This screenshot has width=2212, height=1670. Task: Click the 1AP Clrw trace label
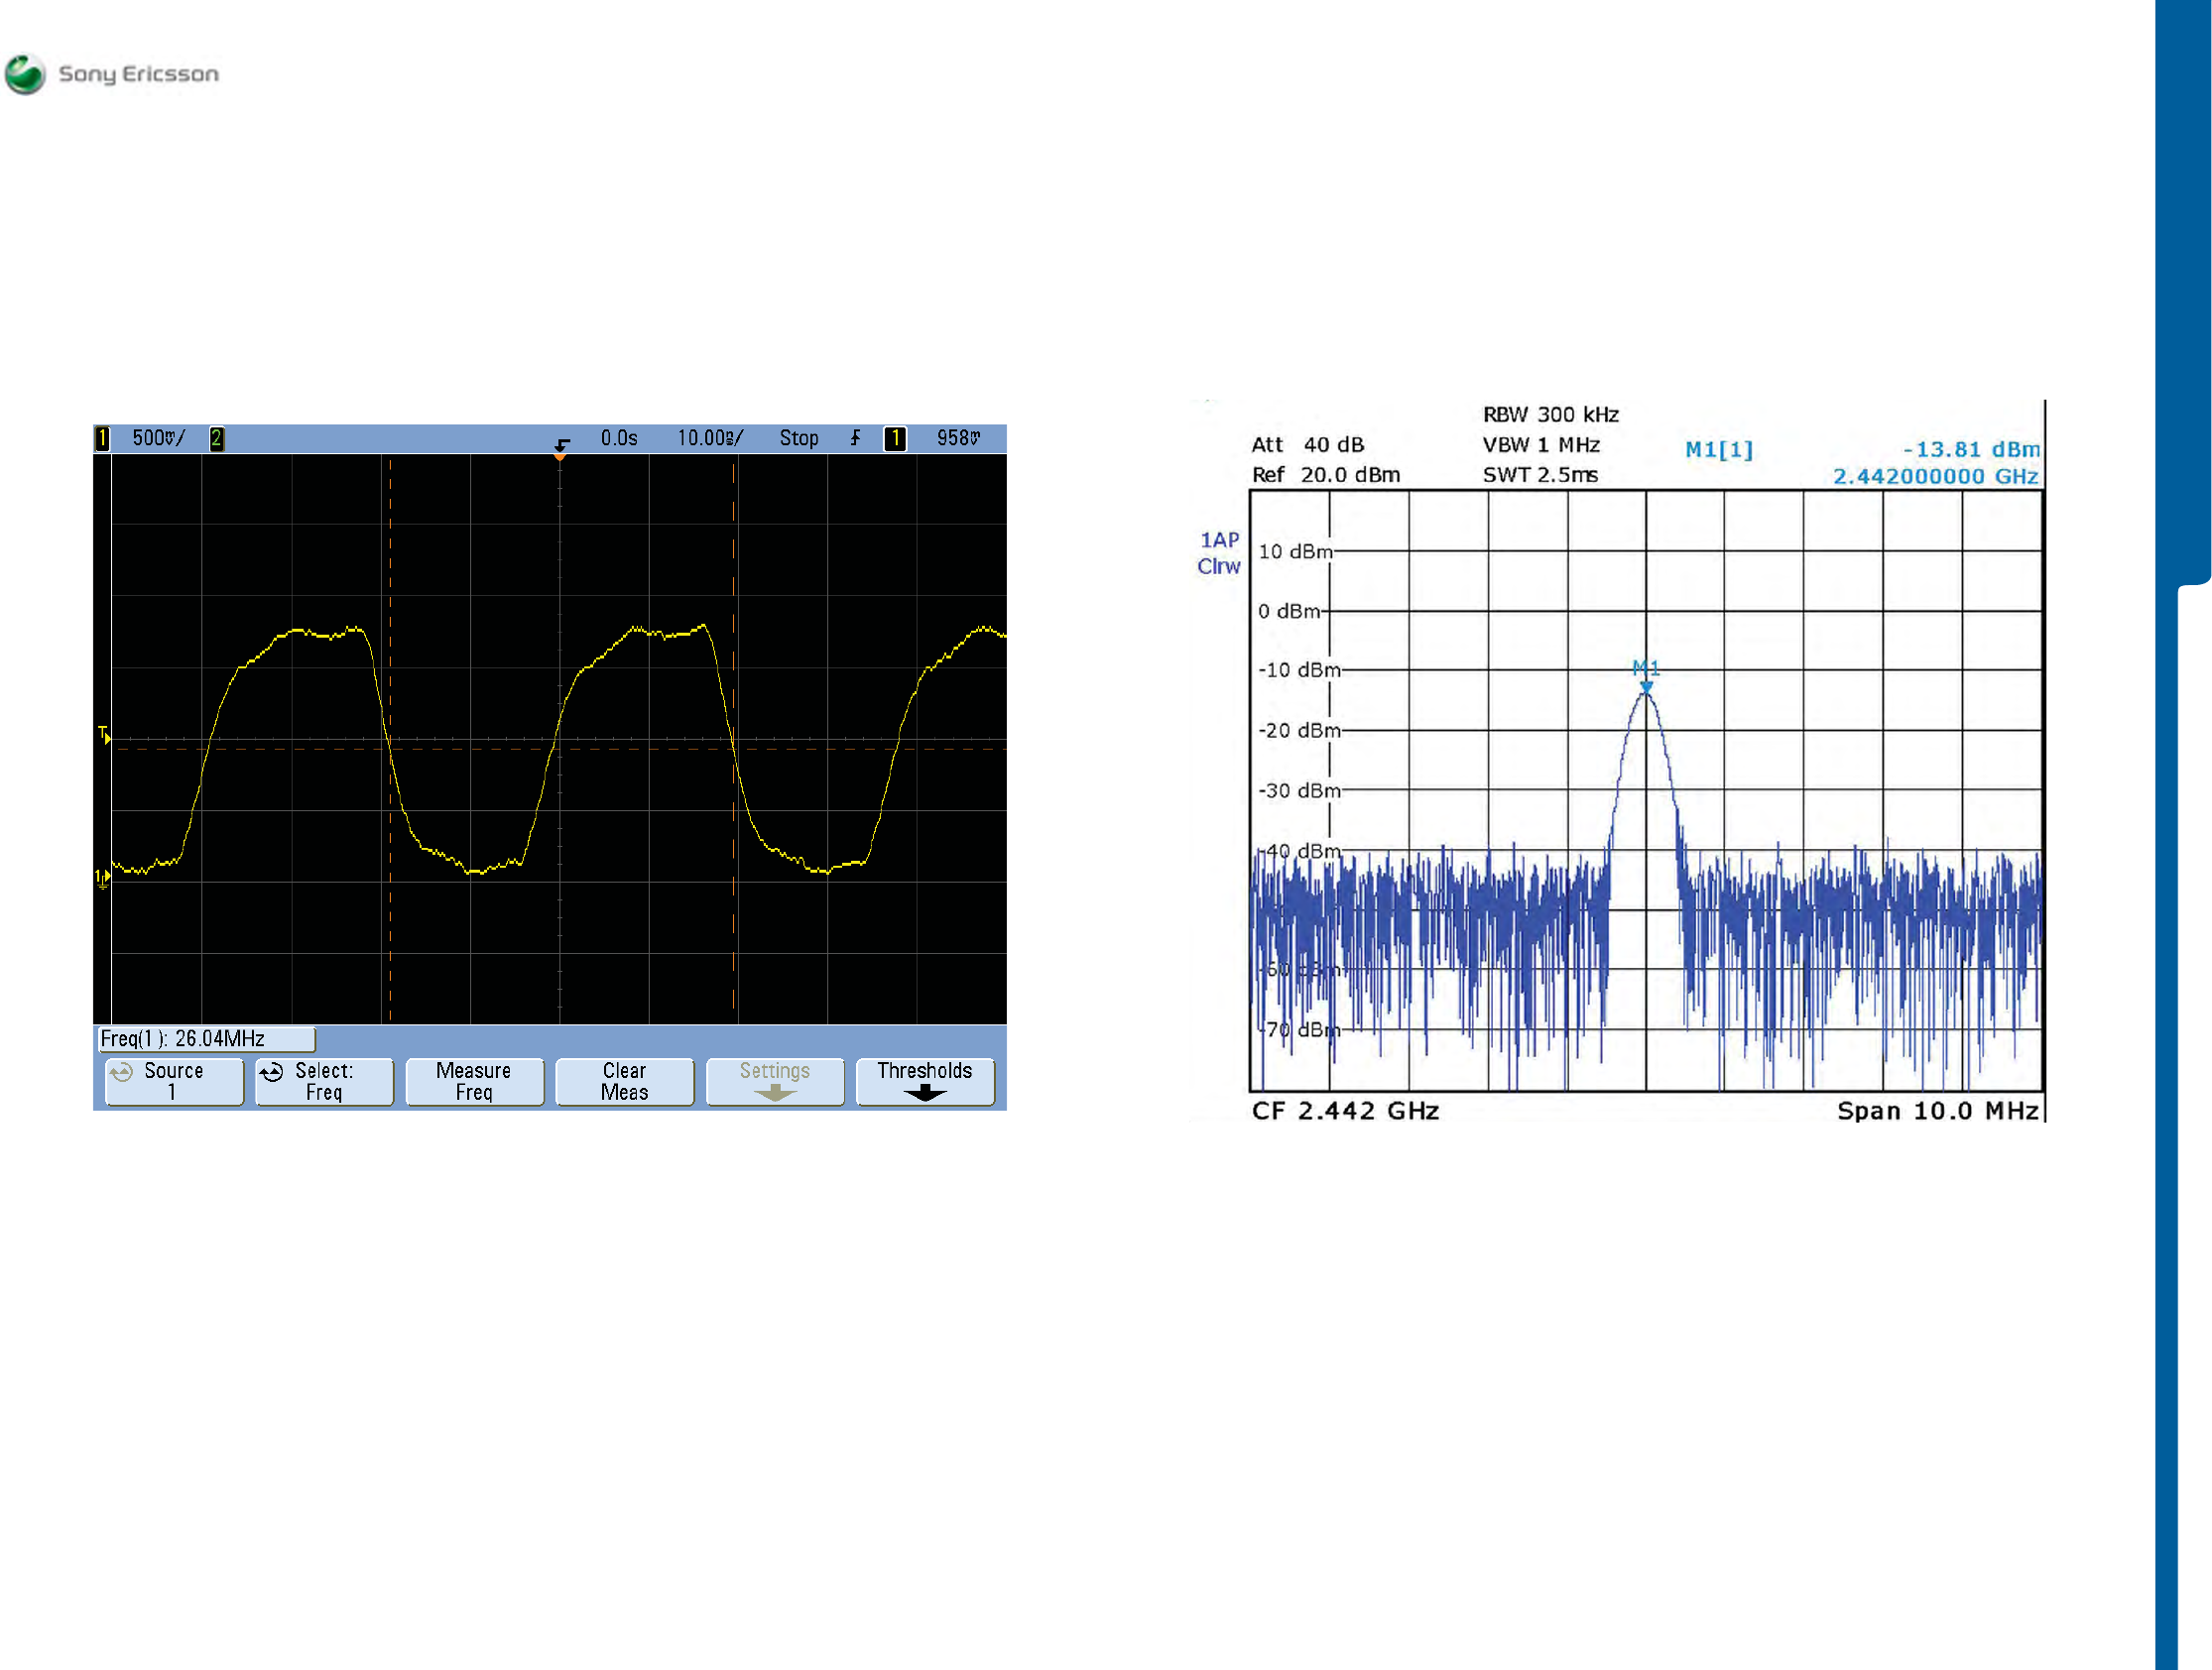(1219, 553)
